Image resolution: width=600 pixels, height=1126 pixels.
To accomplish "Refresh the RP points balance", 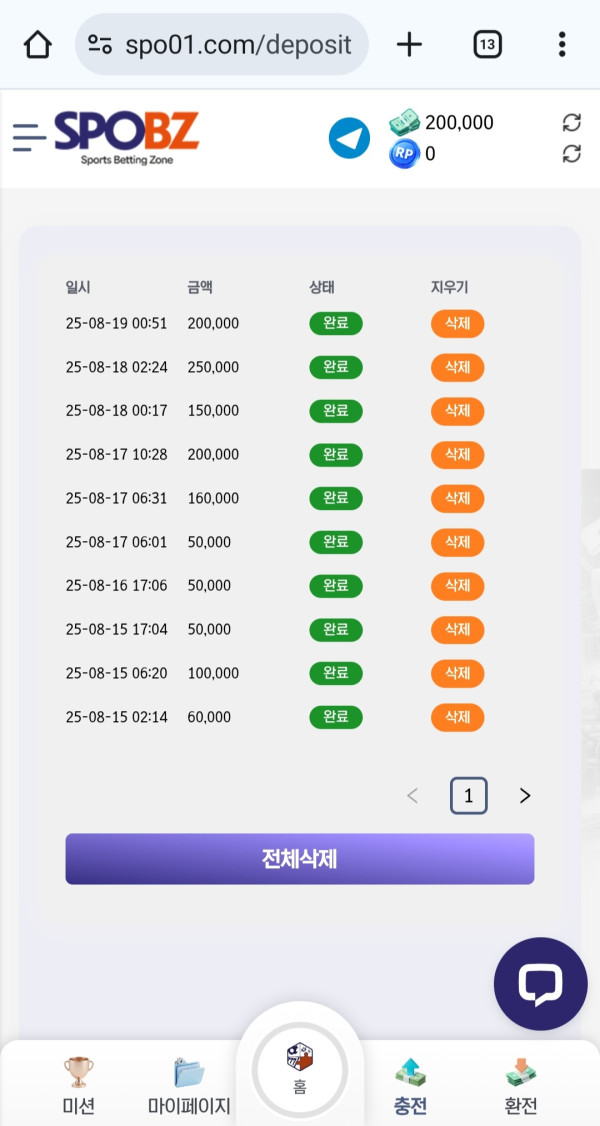I will coord(571,154).
